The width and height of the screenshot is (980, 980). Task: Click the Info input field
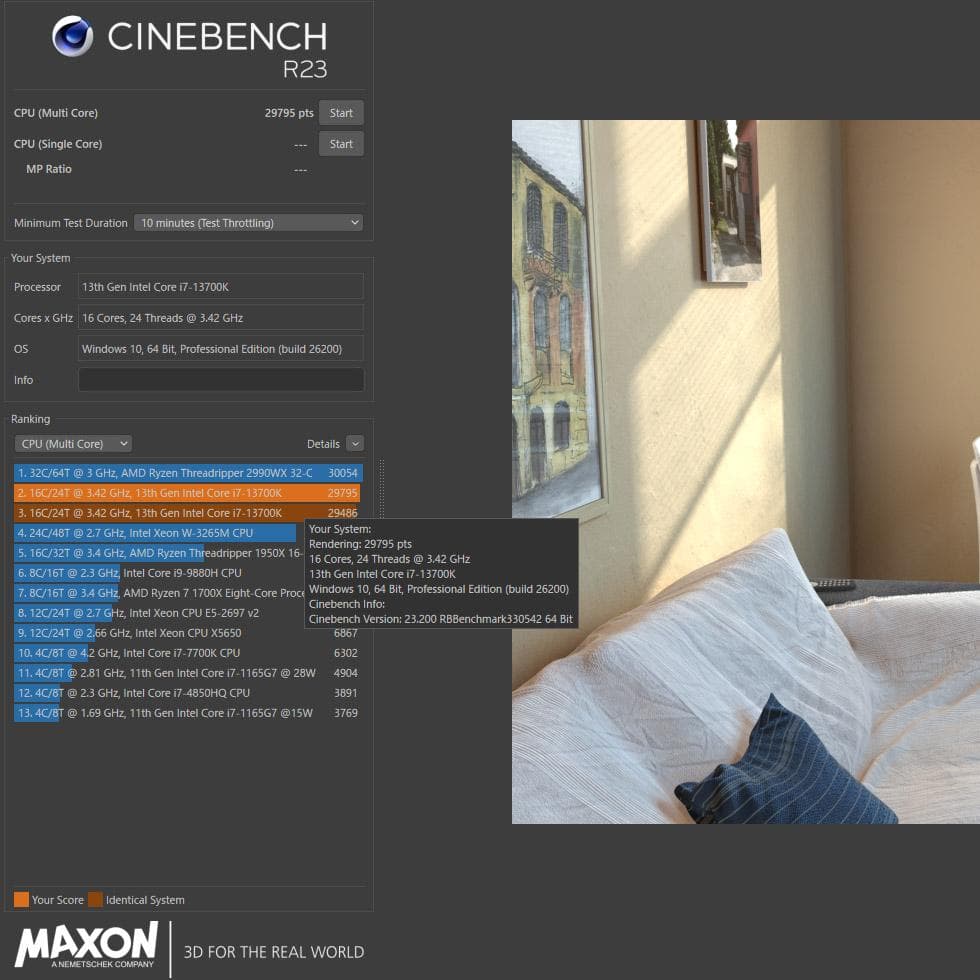point(221,379)
